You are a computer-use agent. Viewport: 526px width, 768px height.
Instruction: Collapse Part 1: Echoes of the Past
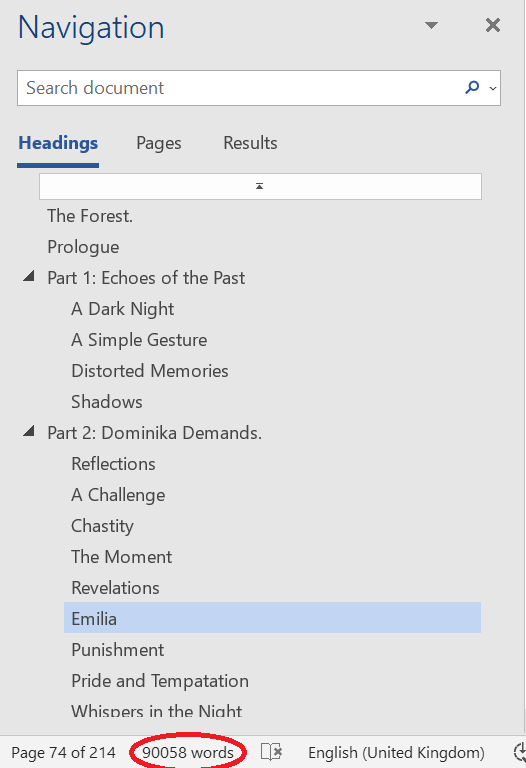pos(29,277)
